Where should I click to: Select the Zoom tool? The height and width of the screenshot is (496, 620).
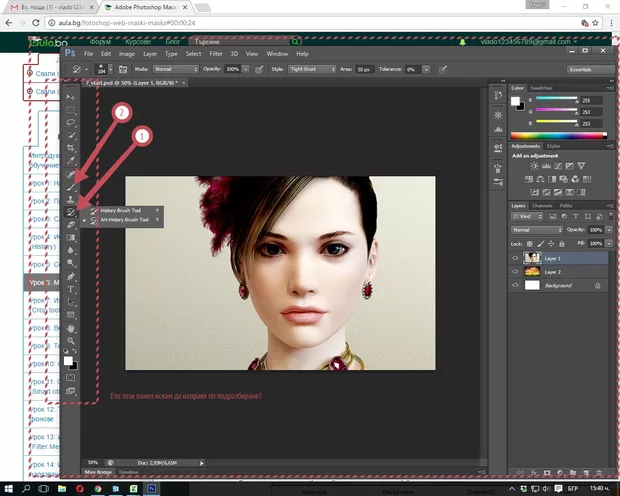[71, 340]
